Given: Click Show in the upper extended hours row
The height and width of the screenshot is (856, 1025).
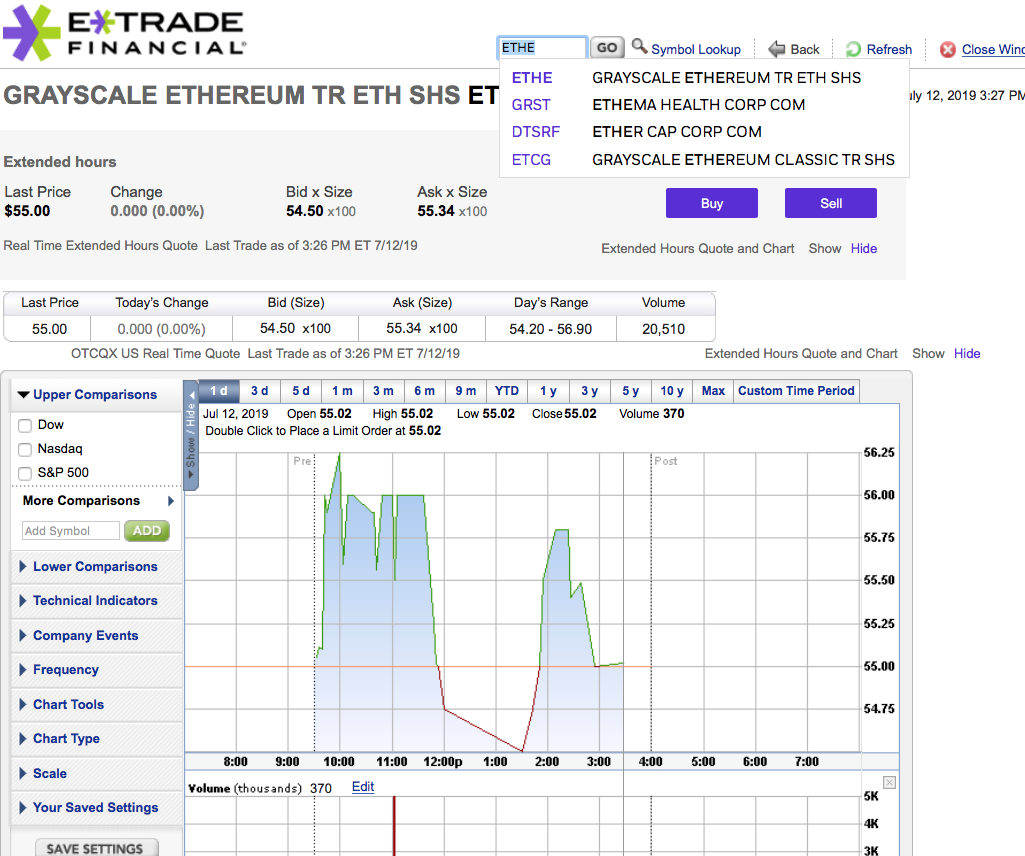Looking at the screenshot, I should click(x=824, y=248).
